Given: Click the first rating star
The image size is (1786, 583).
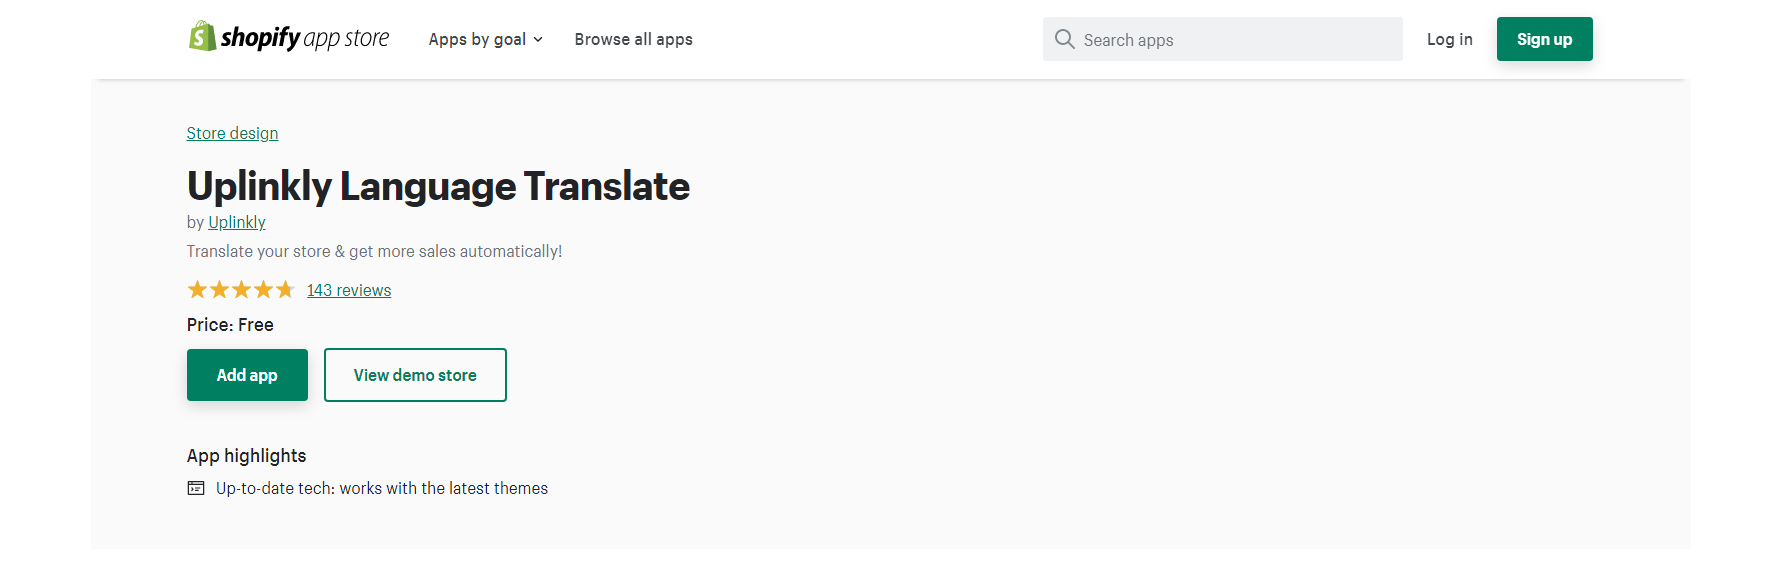Looking at the screenshot, I should (x=197, y=289).
